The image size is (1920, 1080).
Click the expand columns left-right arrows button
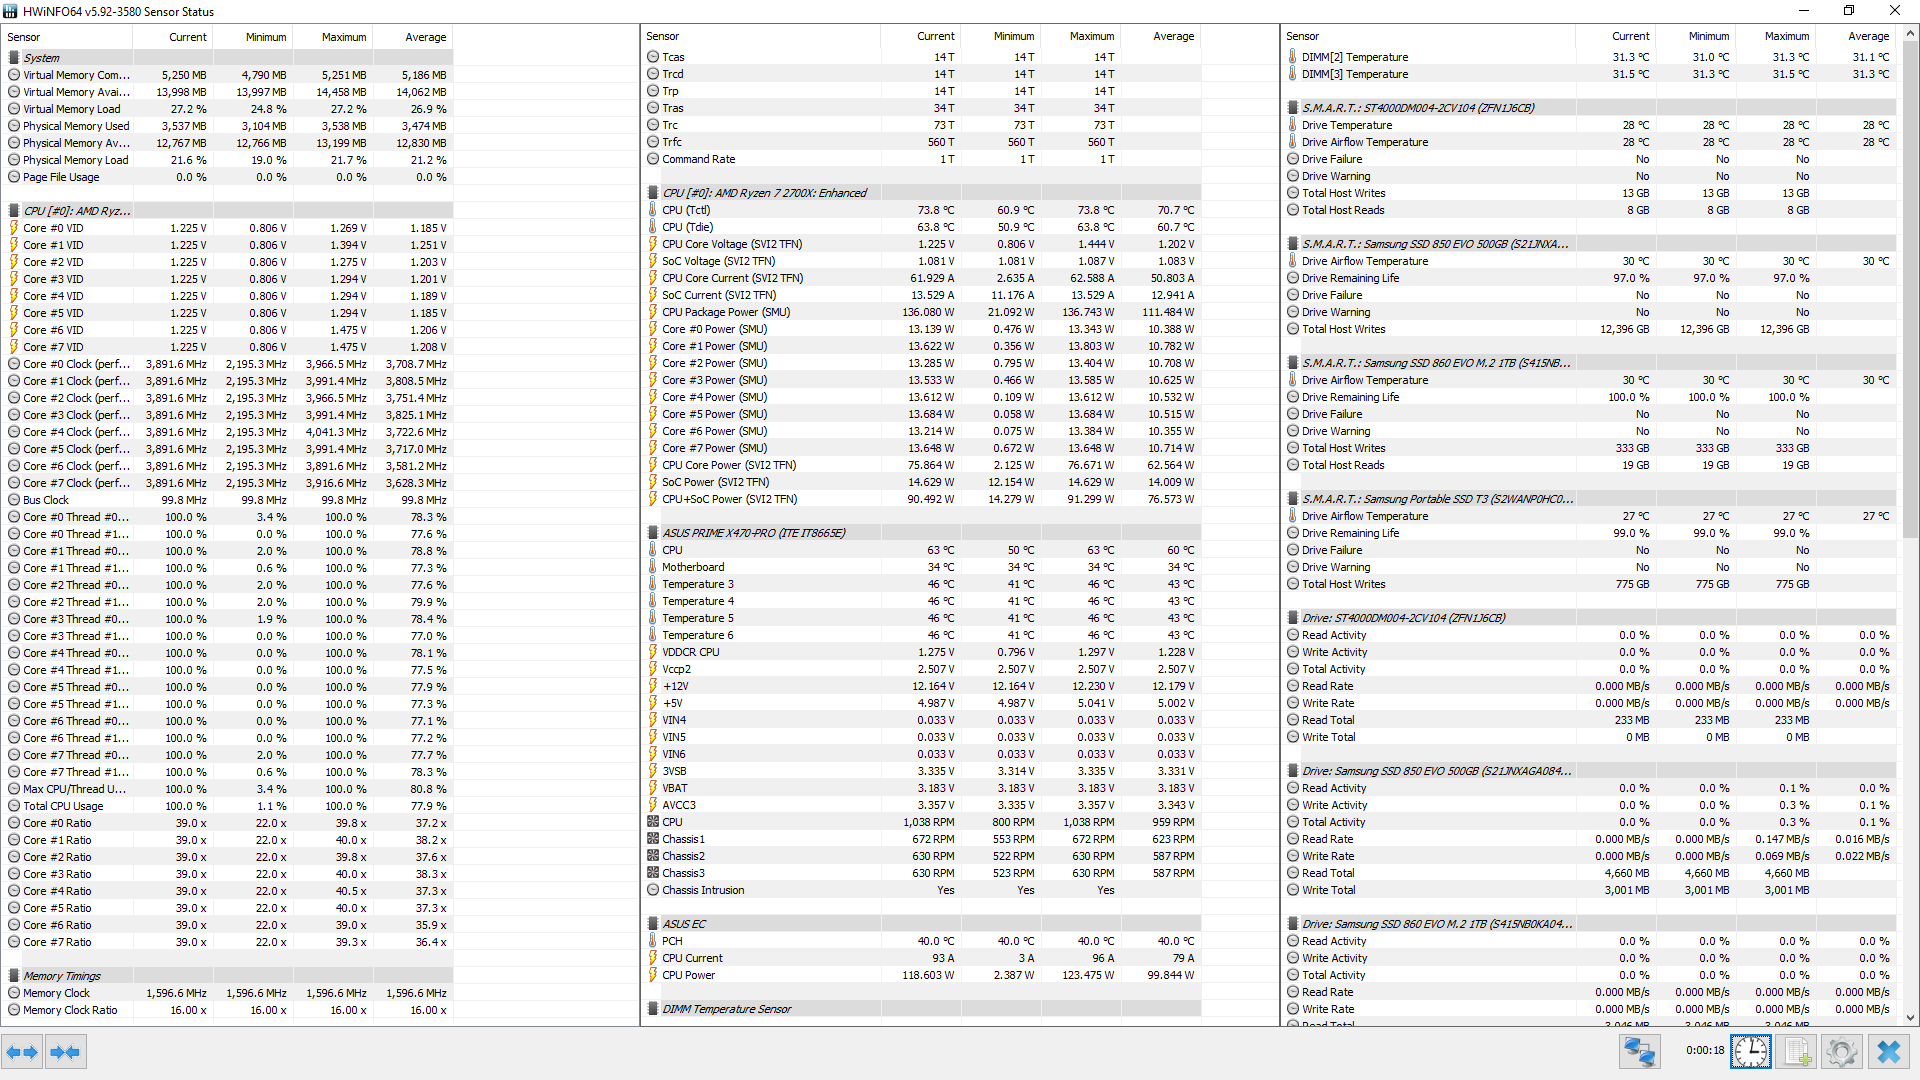(x=22, y=1052)
